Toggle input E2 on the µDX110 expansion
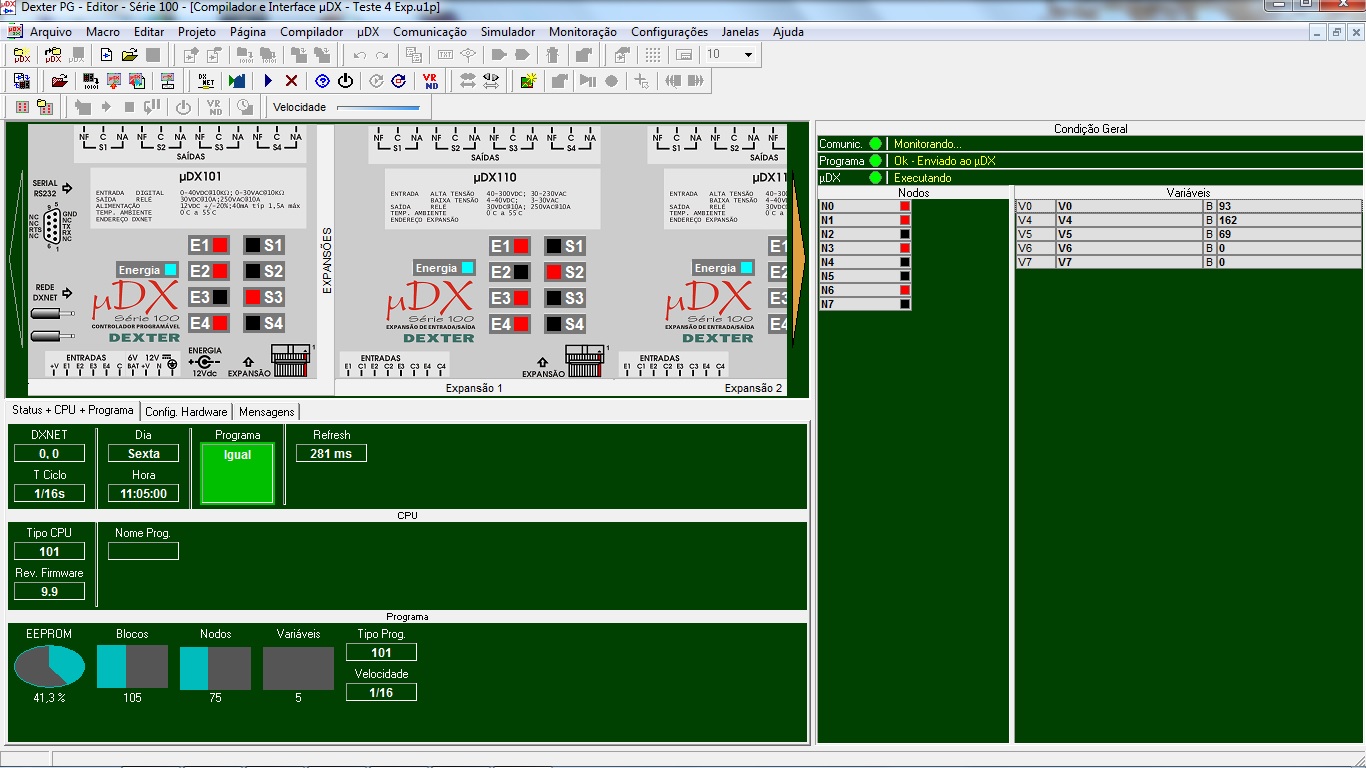 tap(521, 272)
